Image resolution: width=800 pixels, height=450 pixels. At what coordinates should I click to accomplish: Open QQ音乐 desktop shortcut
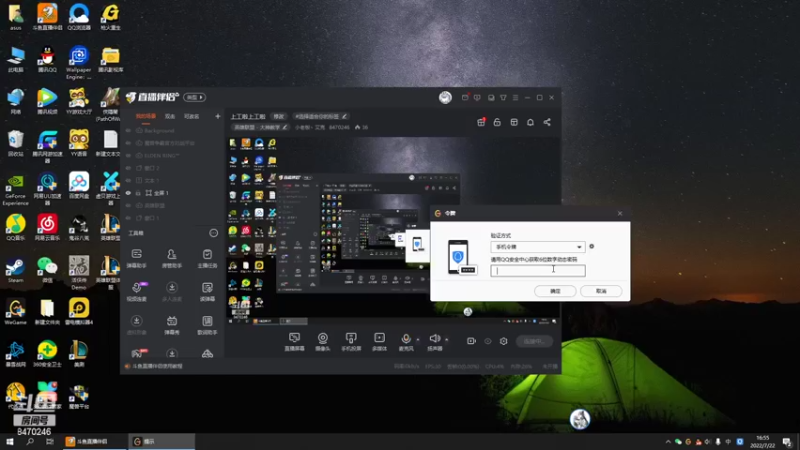coord(15,228)
